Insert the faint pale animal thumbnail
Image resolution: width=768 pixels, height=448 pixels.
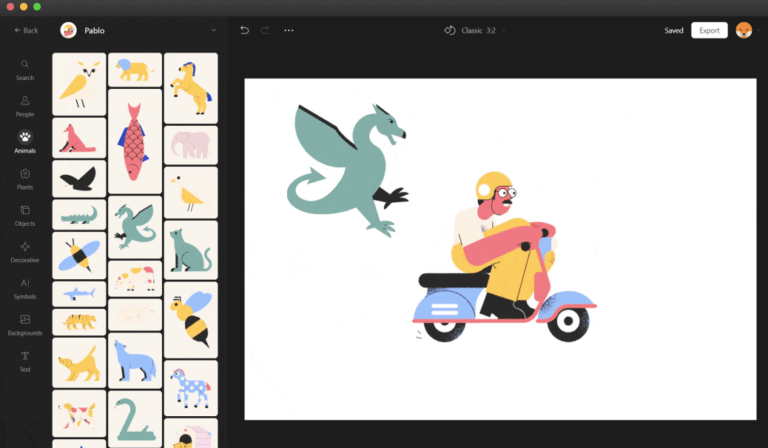(x=135, y=315)
